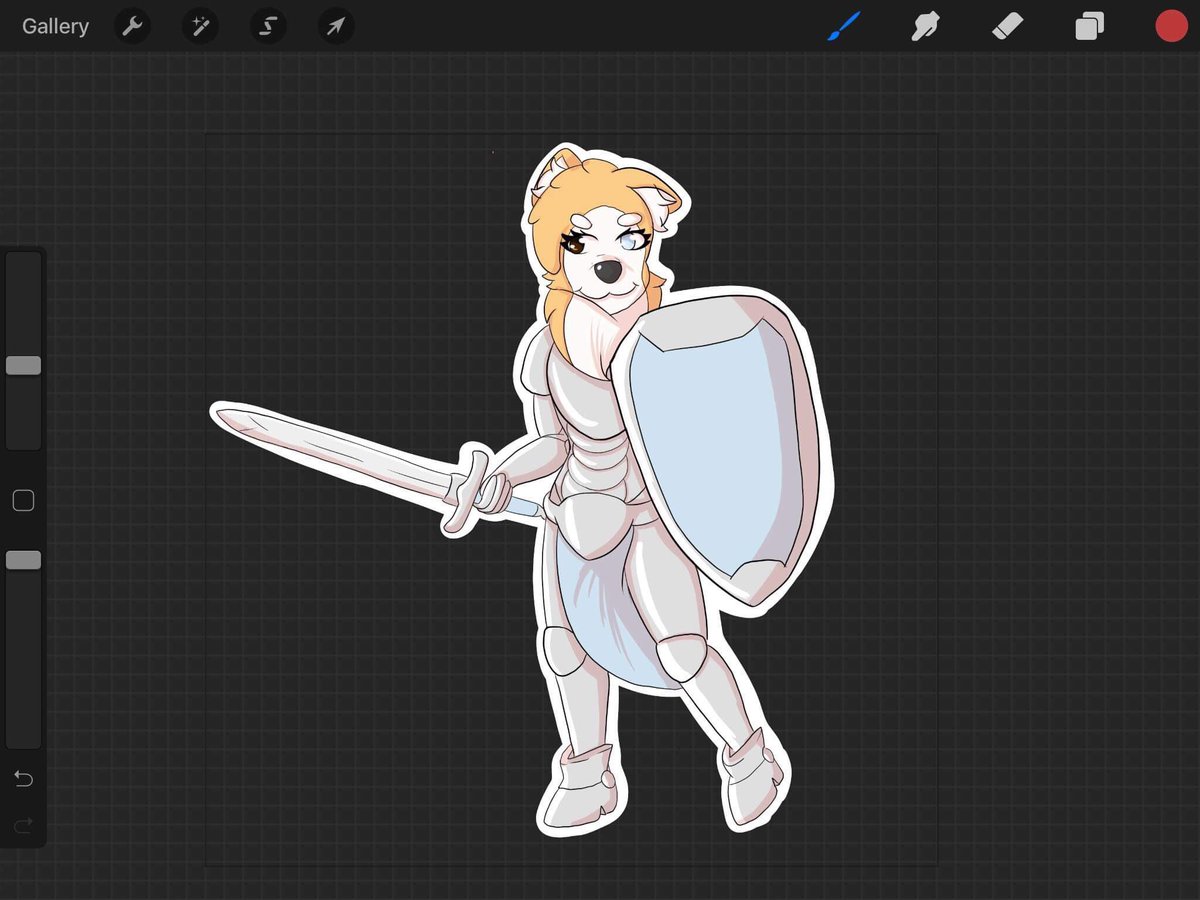Viewport: 1200px width, 900px height.
Task: Undo the last action
Action: pos(23,779)
